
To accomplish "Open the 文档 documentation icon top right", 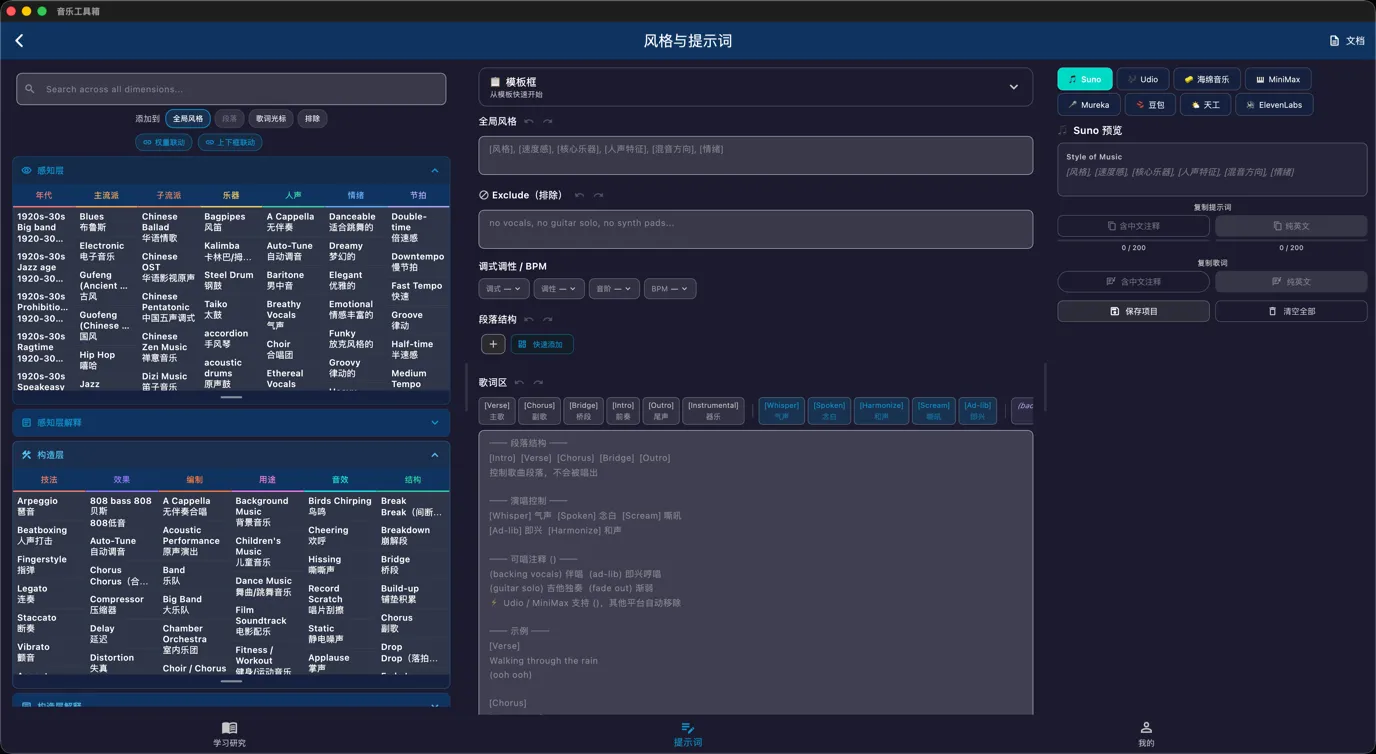I will tap(1345, 38).
